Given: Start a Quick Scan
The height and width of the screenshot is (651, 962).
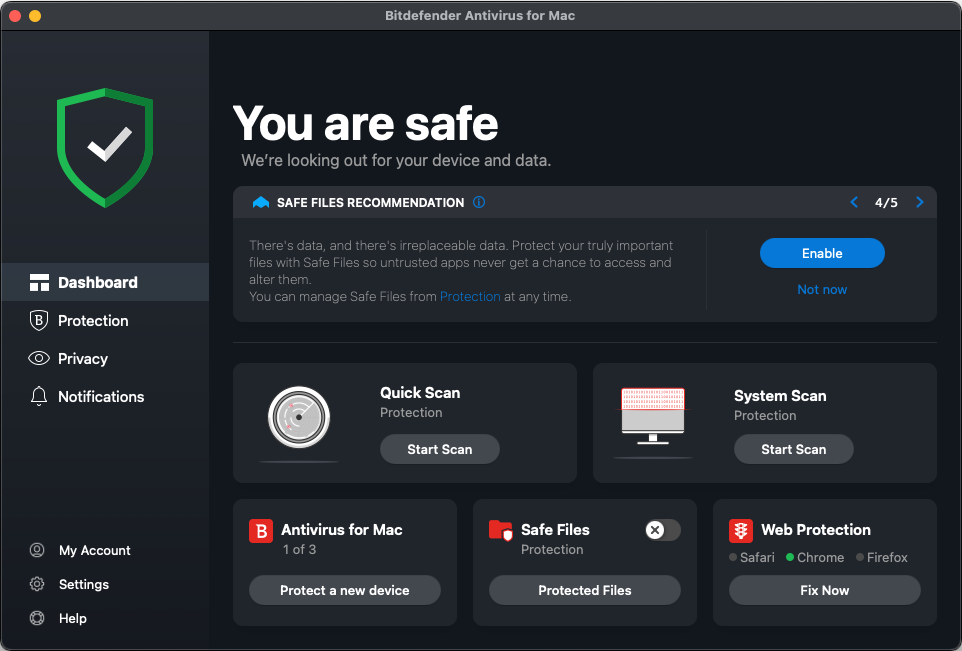Looking at the screenshot, I should (440, 449).
